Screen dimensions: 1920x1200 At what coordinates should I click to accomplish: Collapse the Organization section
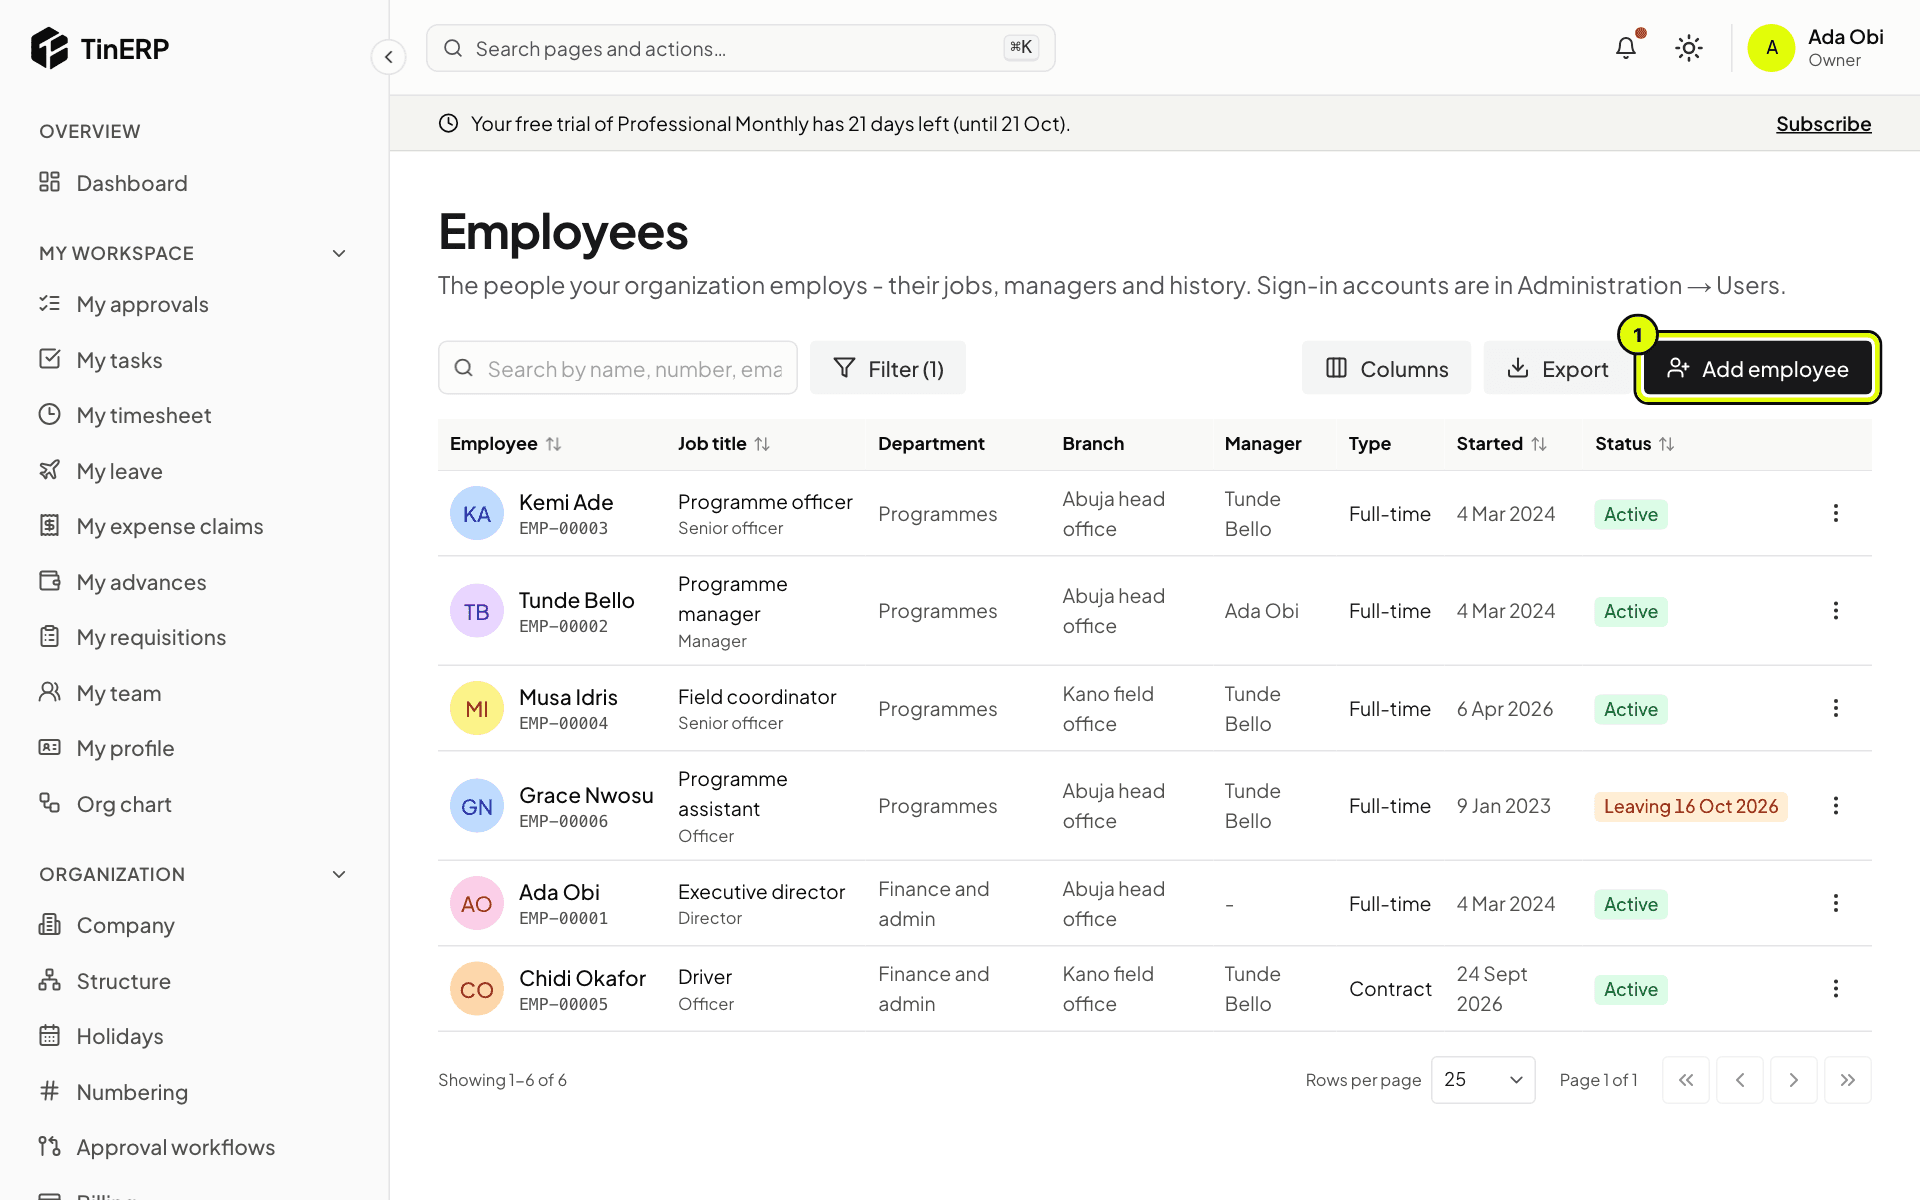coord(339,875)
